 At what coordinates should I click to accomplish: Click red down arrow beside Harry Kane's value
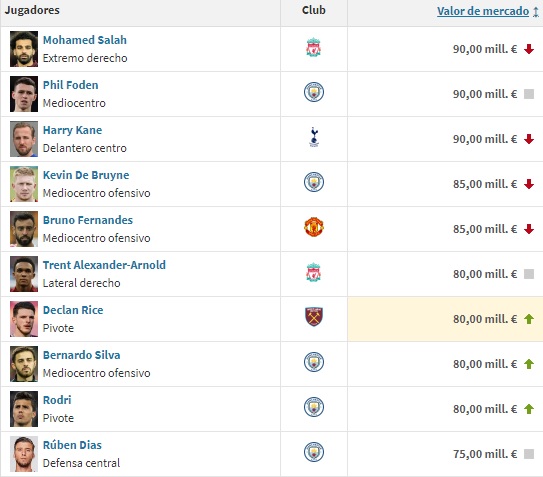[x=529, y=139]
